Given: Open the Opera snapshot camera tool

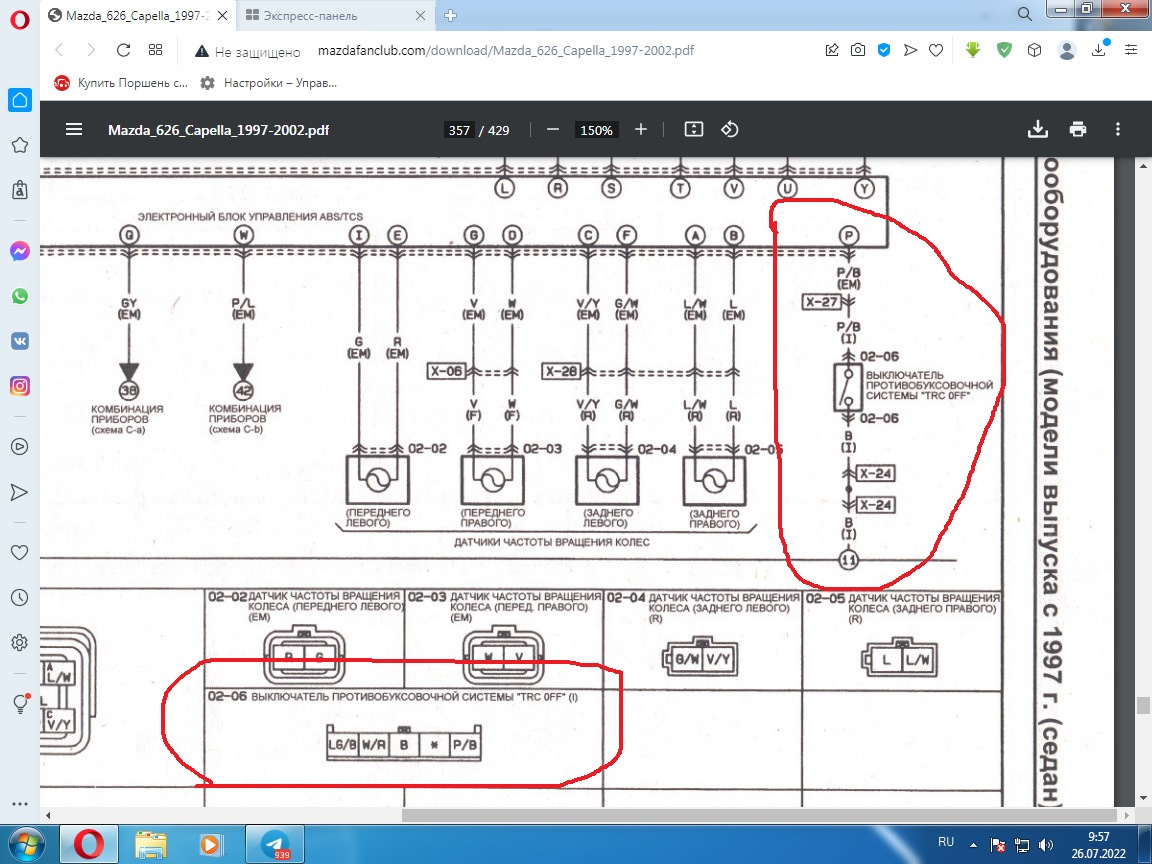Looking at the screenshot, I should pyautogui.click(x=858, y=50).
